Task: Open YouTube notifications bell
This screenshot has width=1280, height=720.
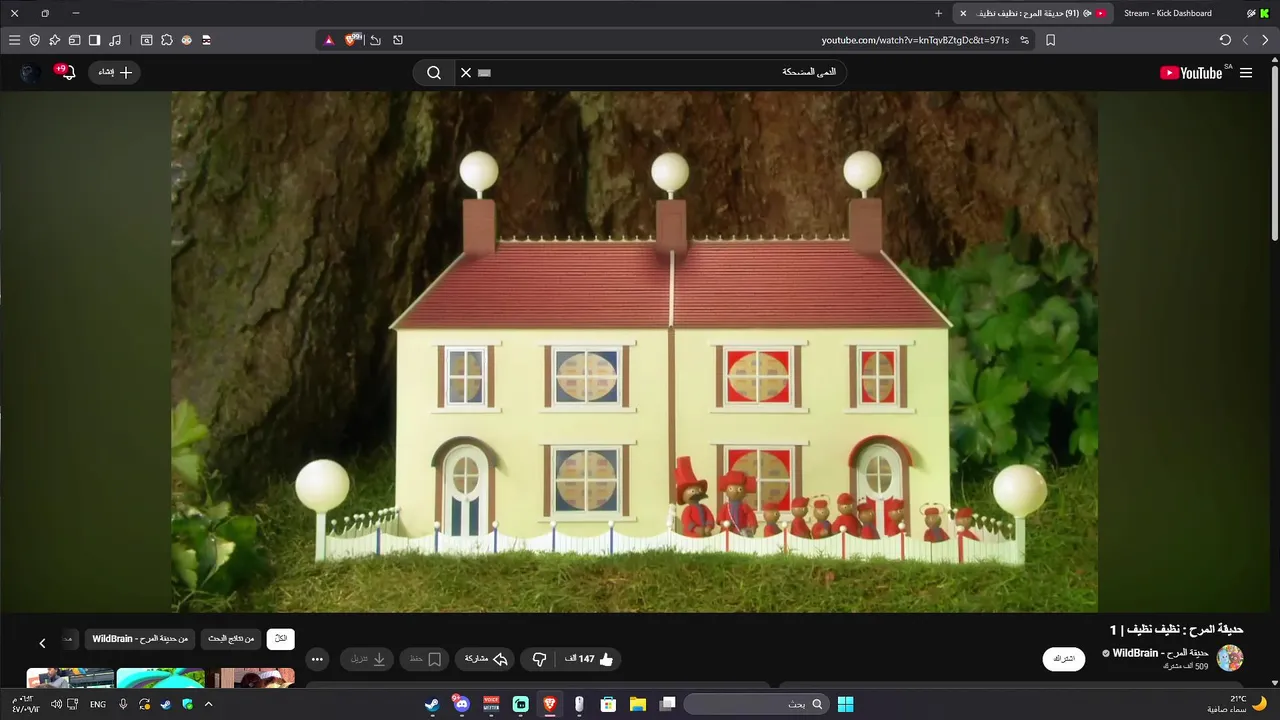Action: point(67,72)
